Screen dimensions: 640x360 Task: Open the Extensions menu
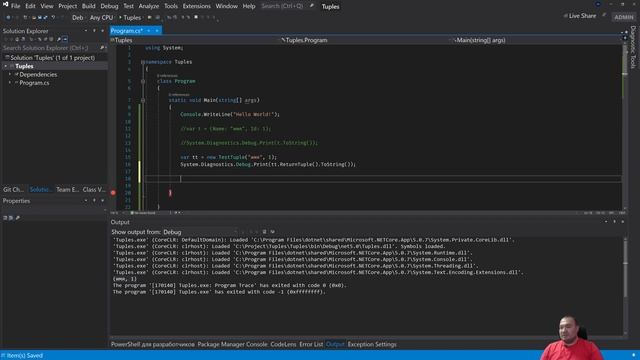pyautogui.click(x=196, y=6)
